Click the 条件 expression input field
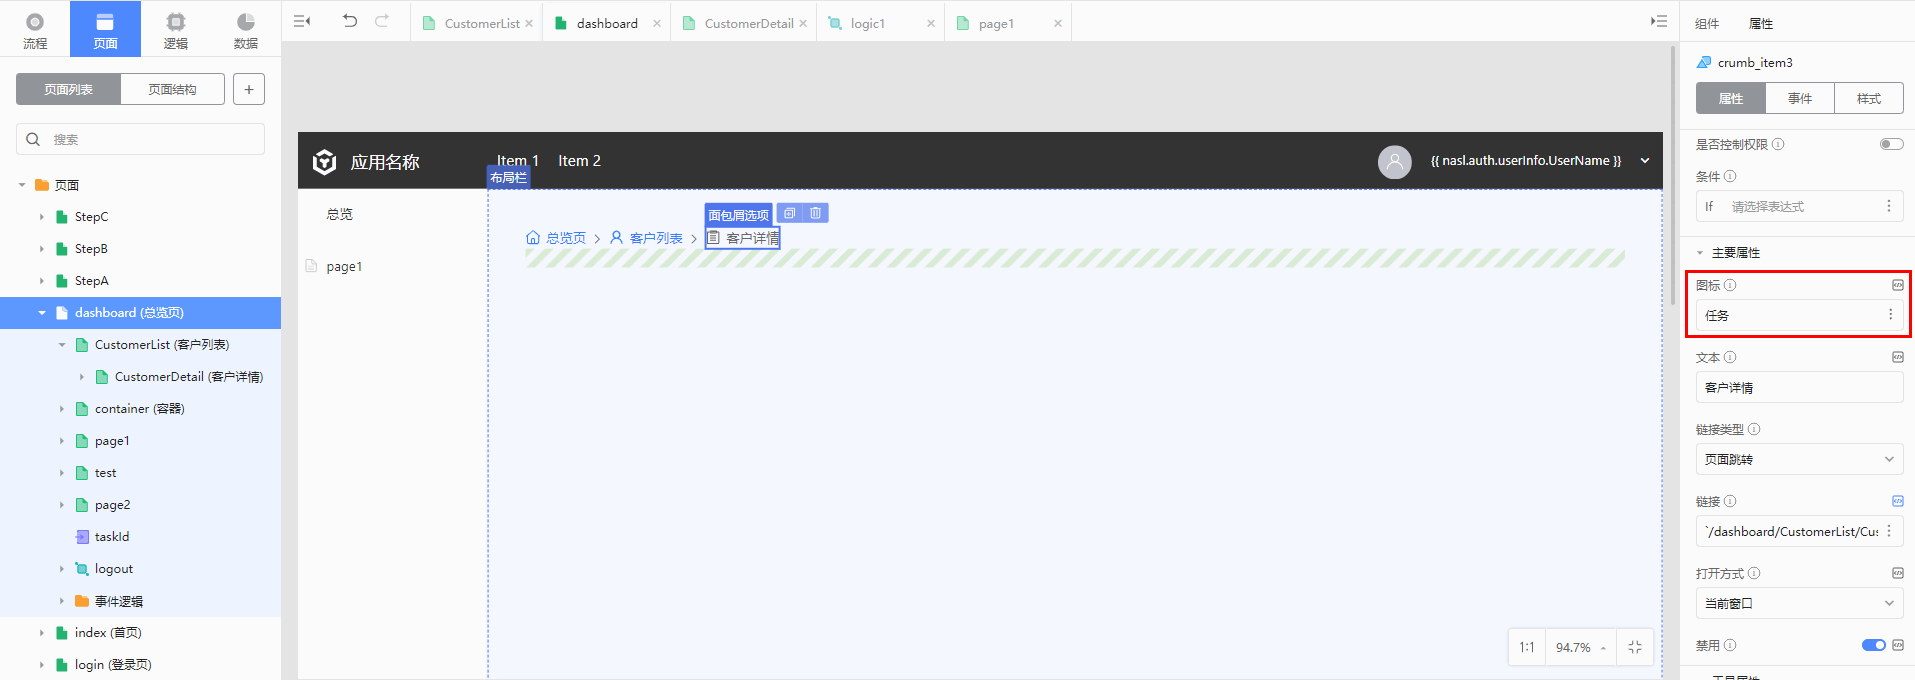Screen dimensions: 1915x680 coord(1799,206)
